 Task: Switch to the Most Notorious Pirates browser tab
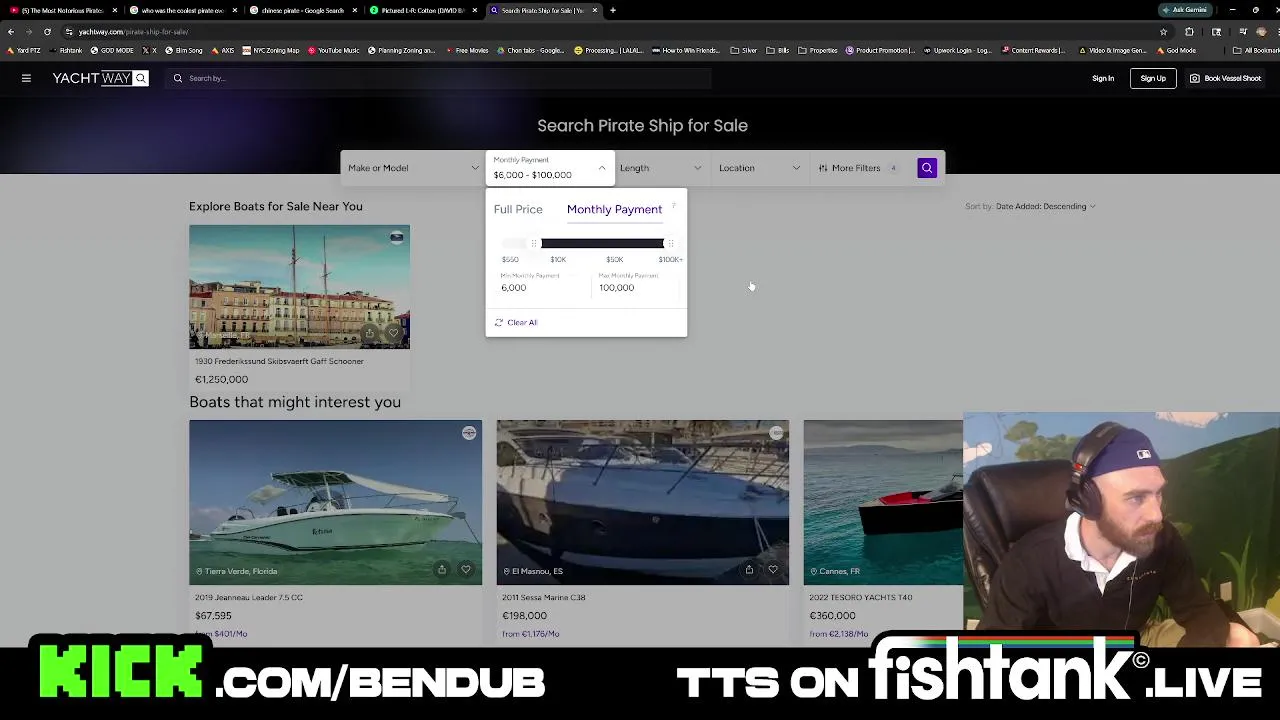point(62,10)
